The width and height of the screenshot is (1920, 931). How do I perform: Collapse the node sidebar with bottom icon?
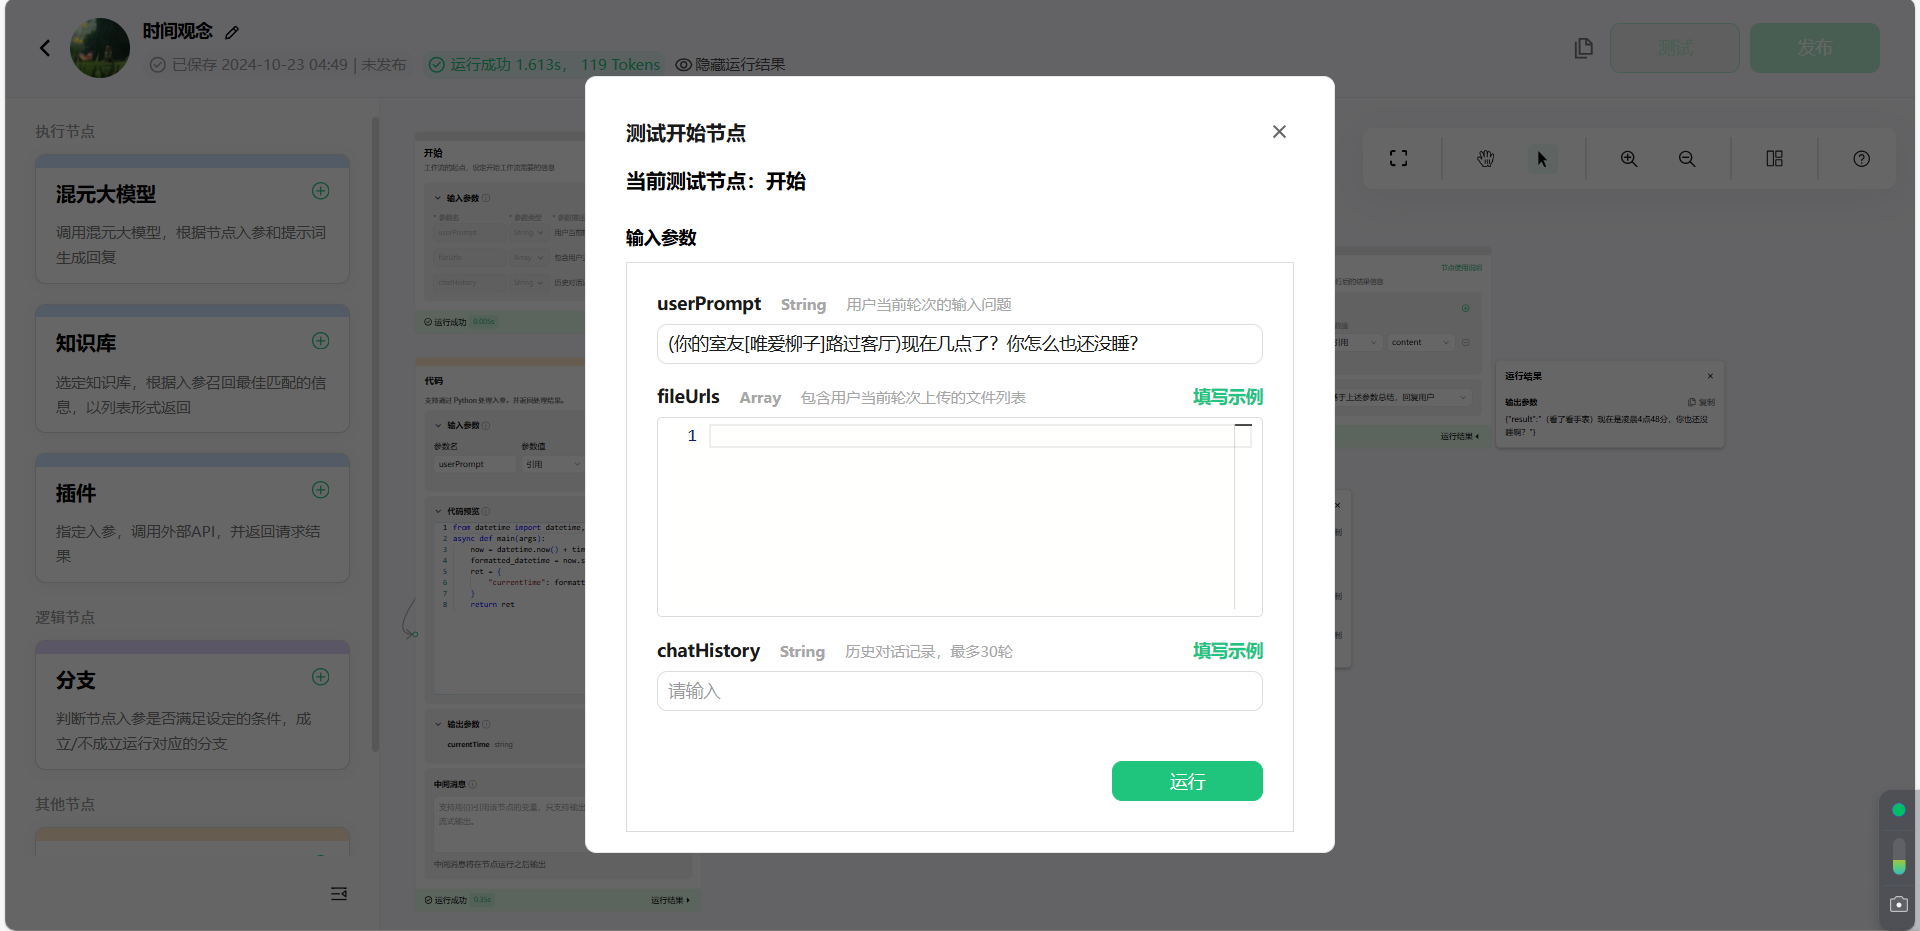point(339,893)
